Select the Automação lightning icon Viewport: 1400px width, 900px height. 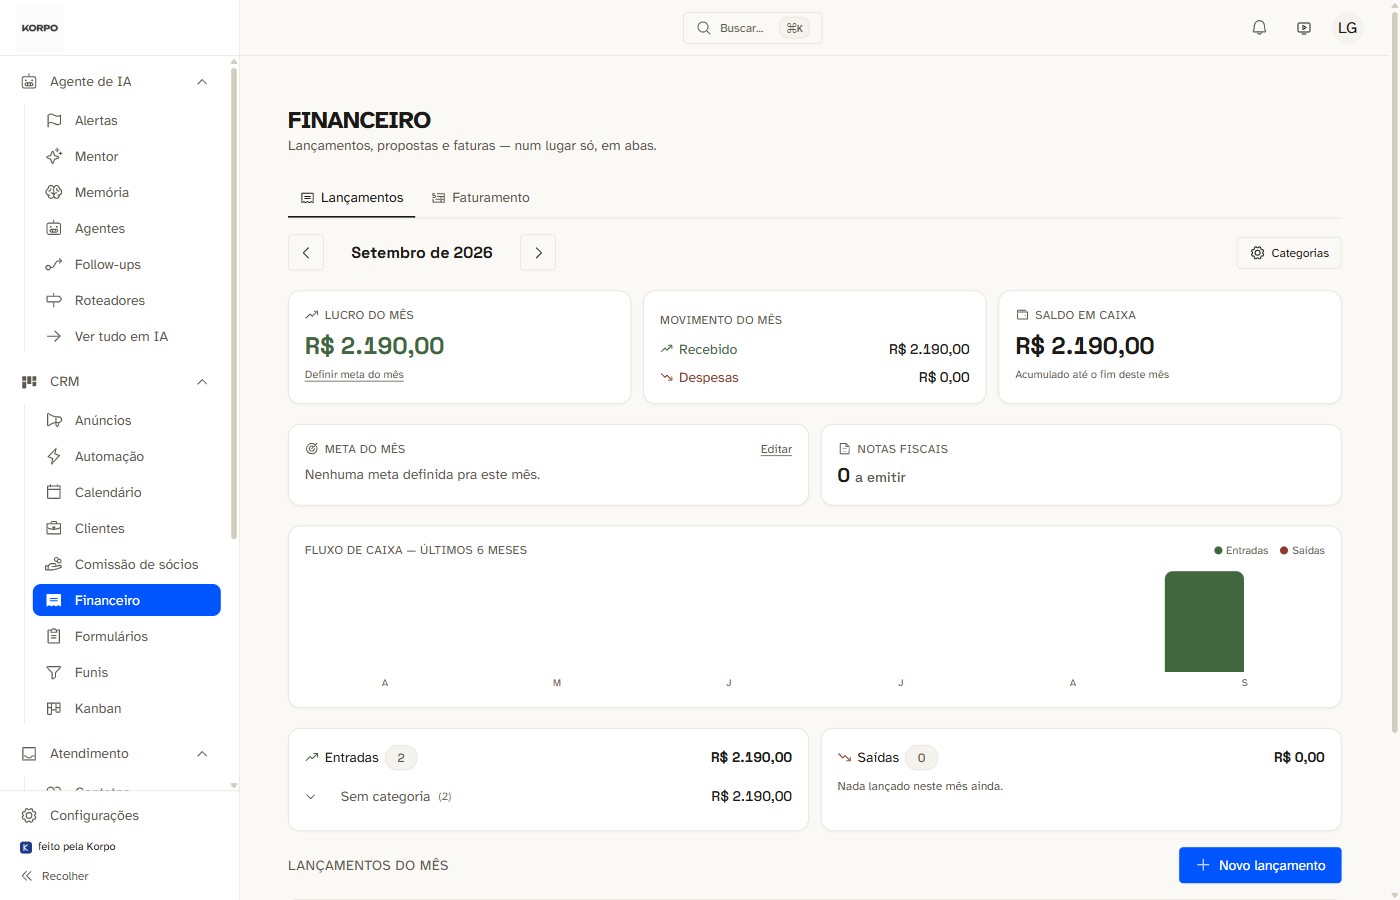[x=54, y=456]
